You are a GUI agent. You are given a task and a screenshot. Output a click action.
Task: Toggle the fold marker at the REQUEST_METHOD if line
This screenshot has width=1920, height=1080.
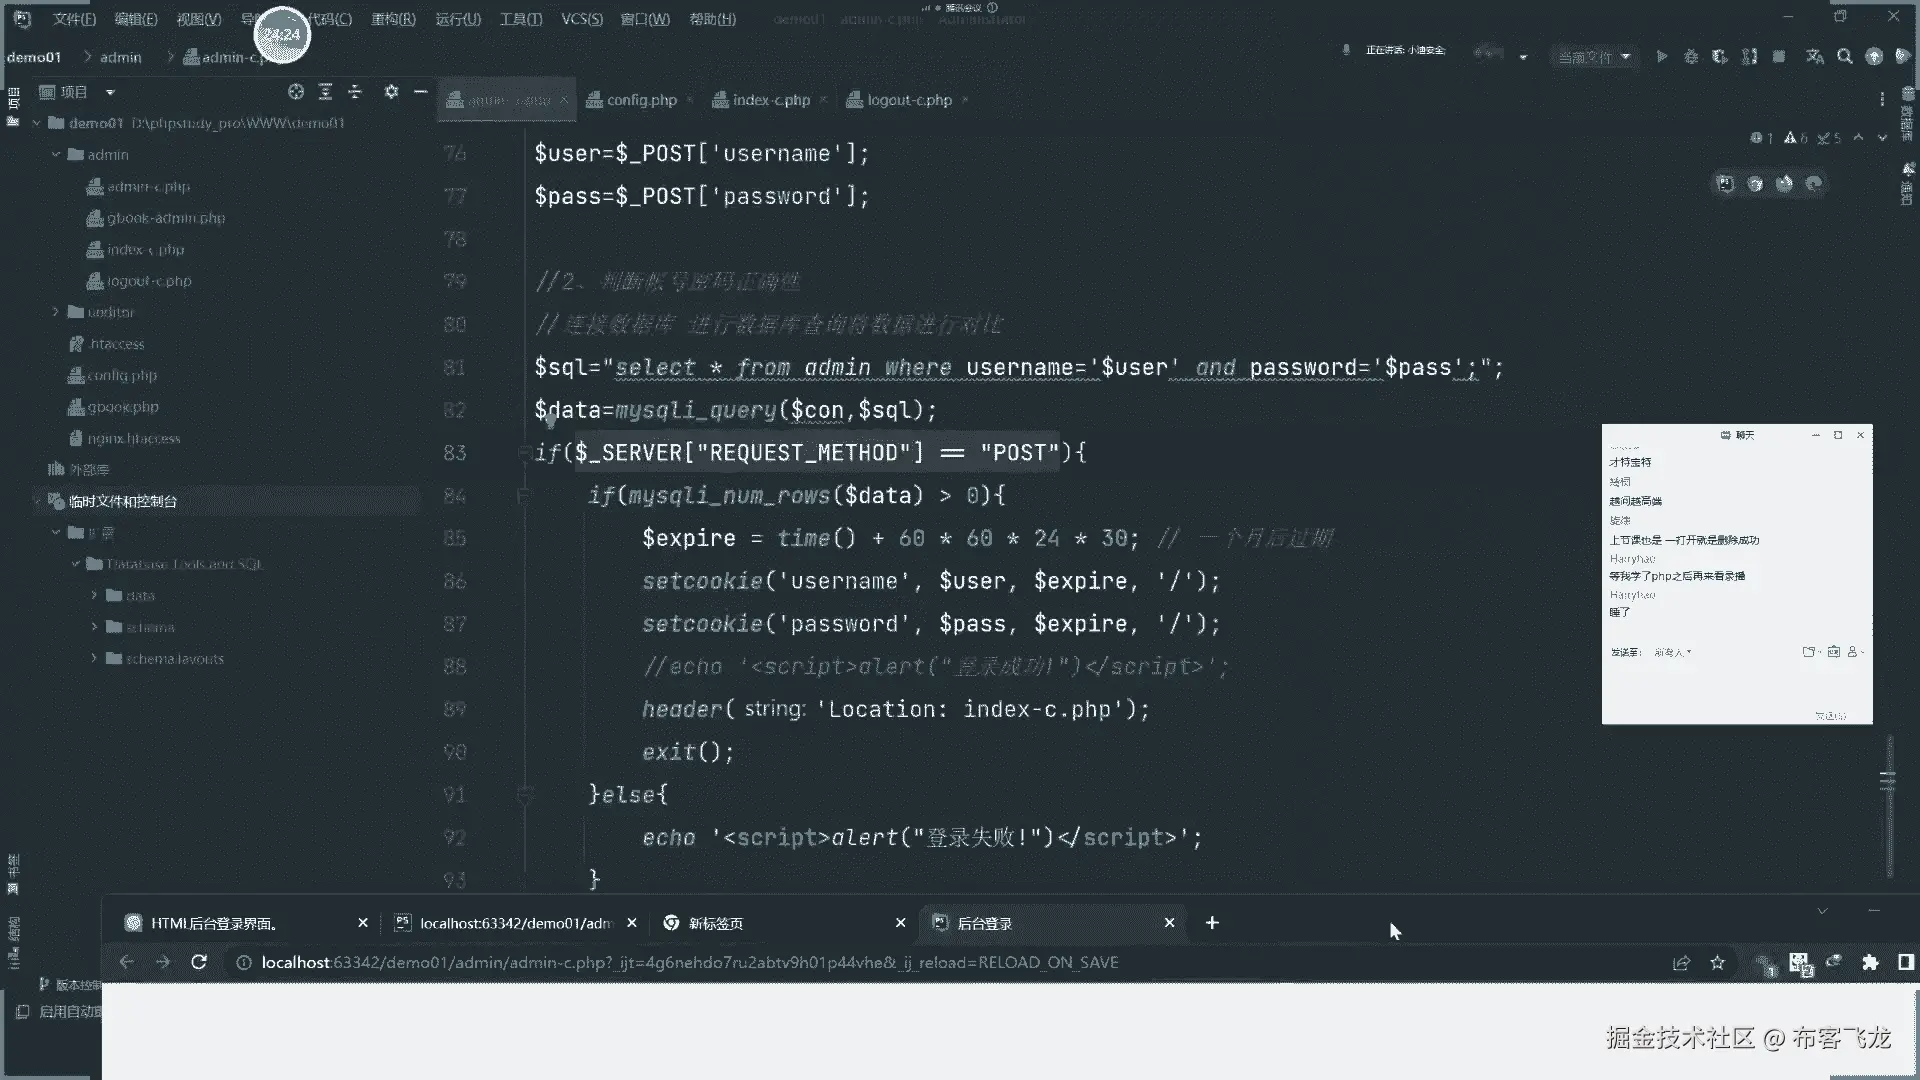524,453
